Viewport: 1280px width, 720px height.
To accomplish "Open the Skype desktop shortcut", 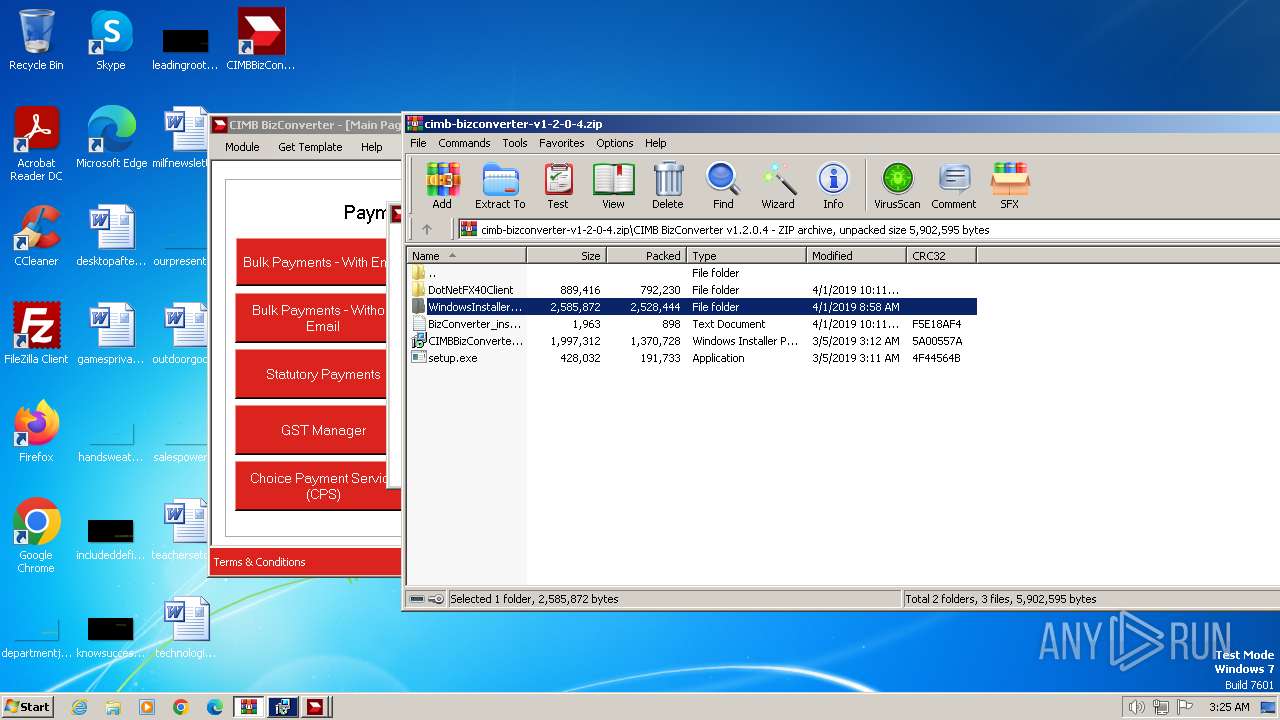I will click(x=110, y=40).
